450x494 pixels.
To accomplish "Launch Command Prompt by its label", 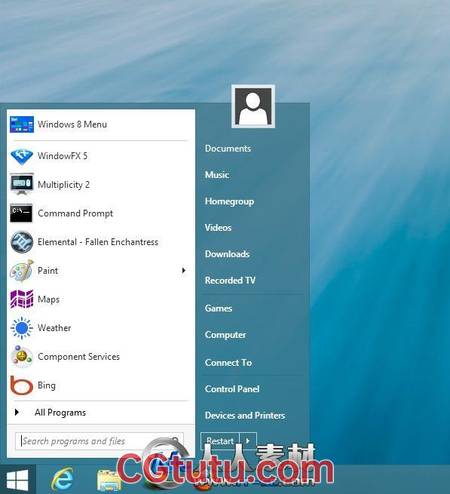I will (x=75, y=213).
